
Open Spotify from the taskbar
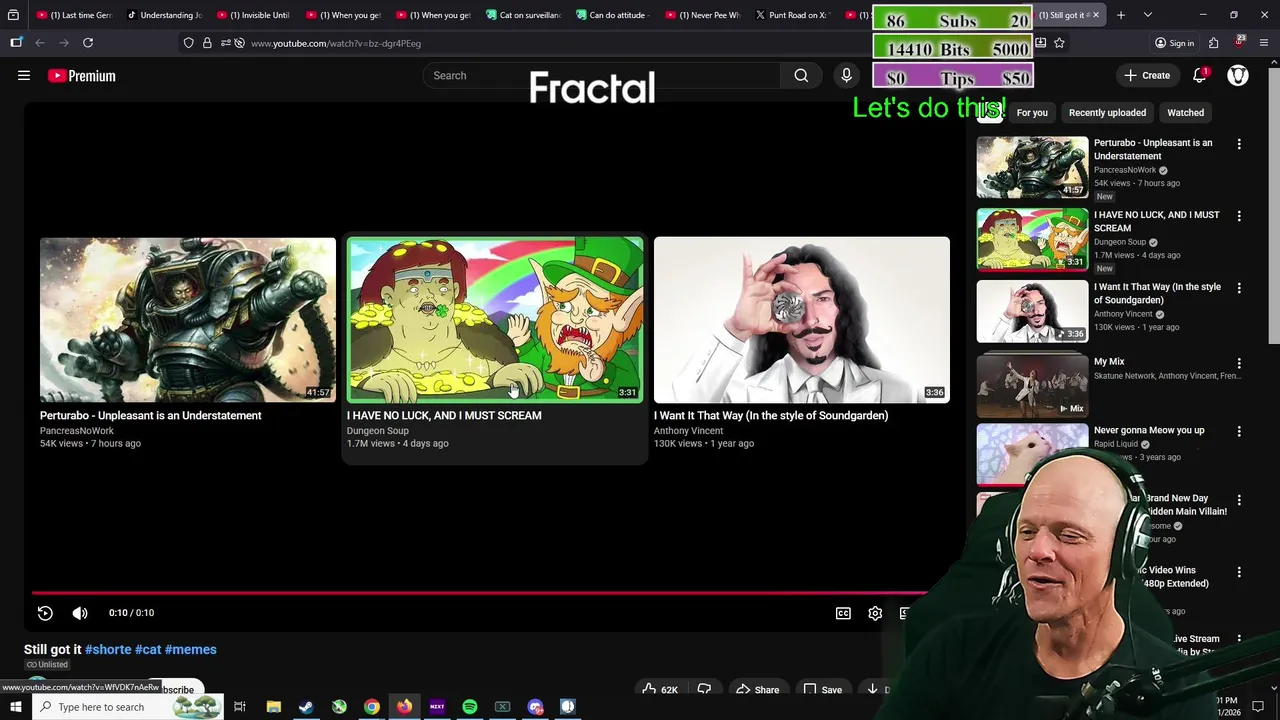coord(470,707)
